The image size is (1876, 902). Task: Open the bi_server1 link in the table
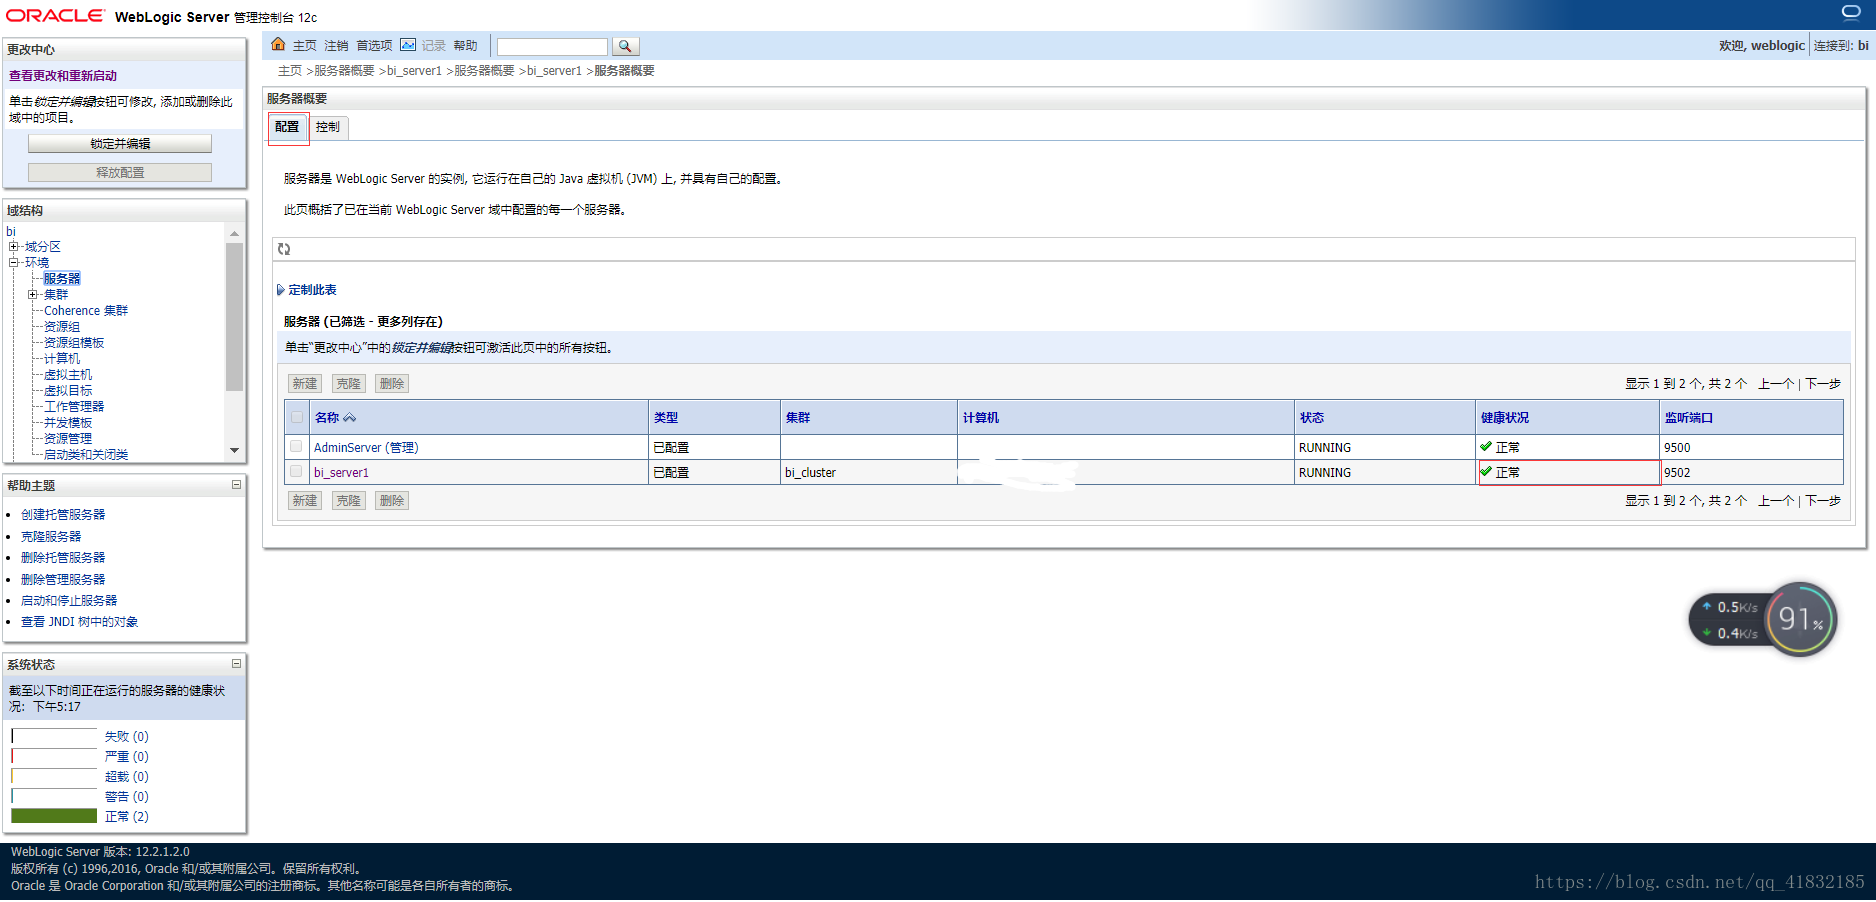pos(341,473)
